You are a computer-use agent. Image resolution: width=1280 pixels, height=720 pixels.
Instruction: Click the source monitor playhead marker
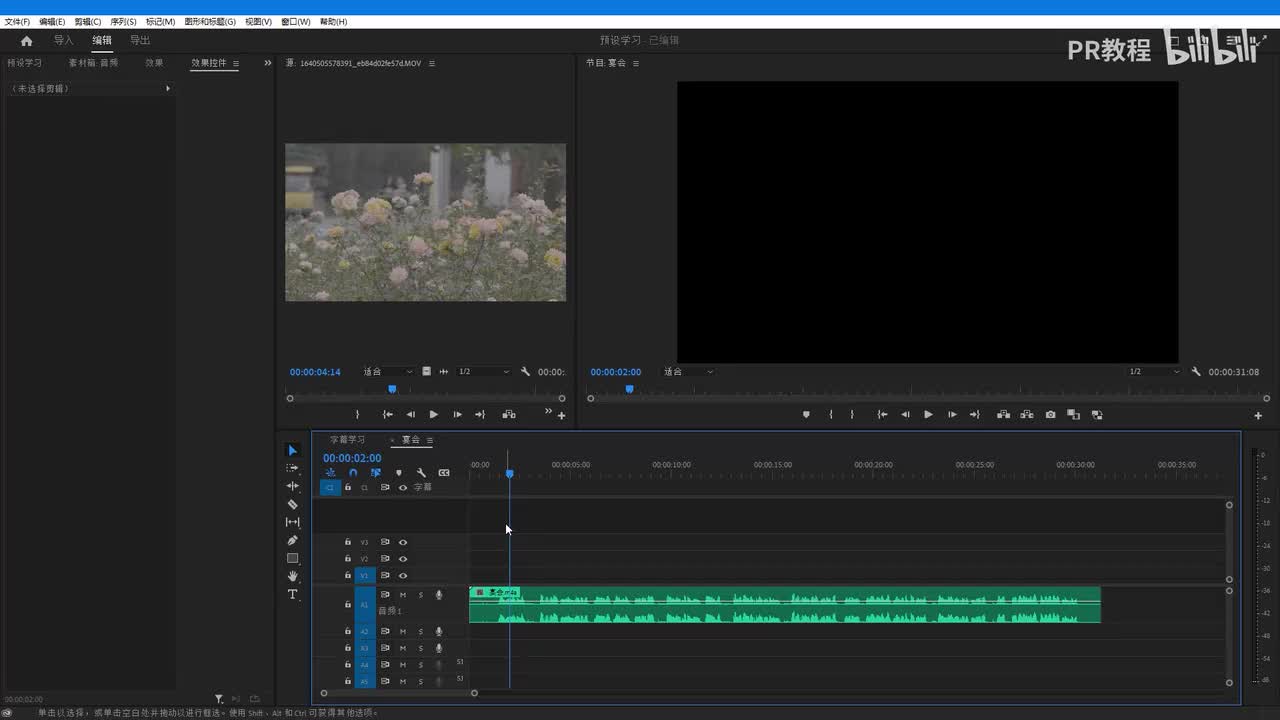coord(392,389)
